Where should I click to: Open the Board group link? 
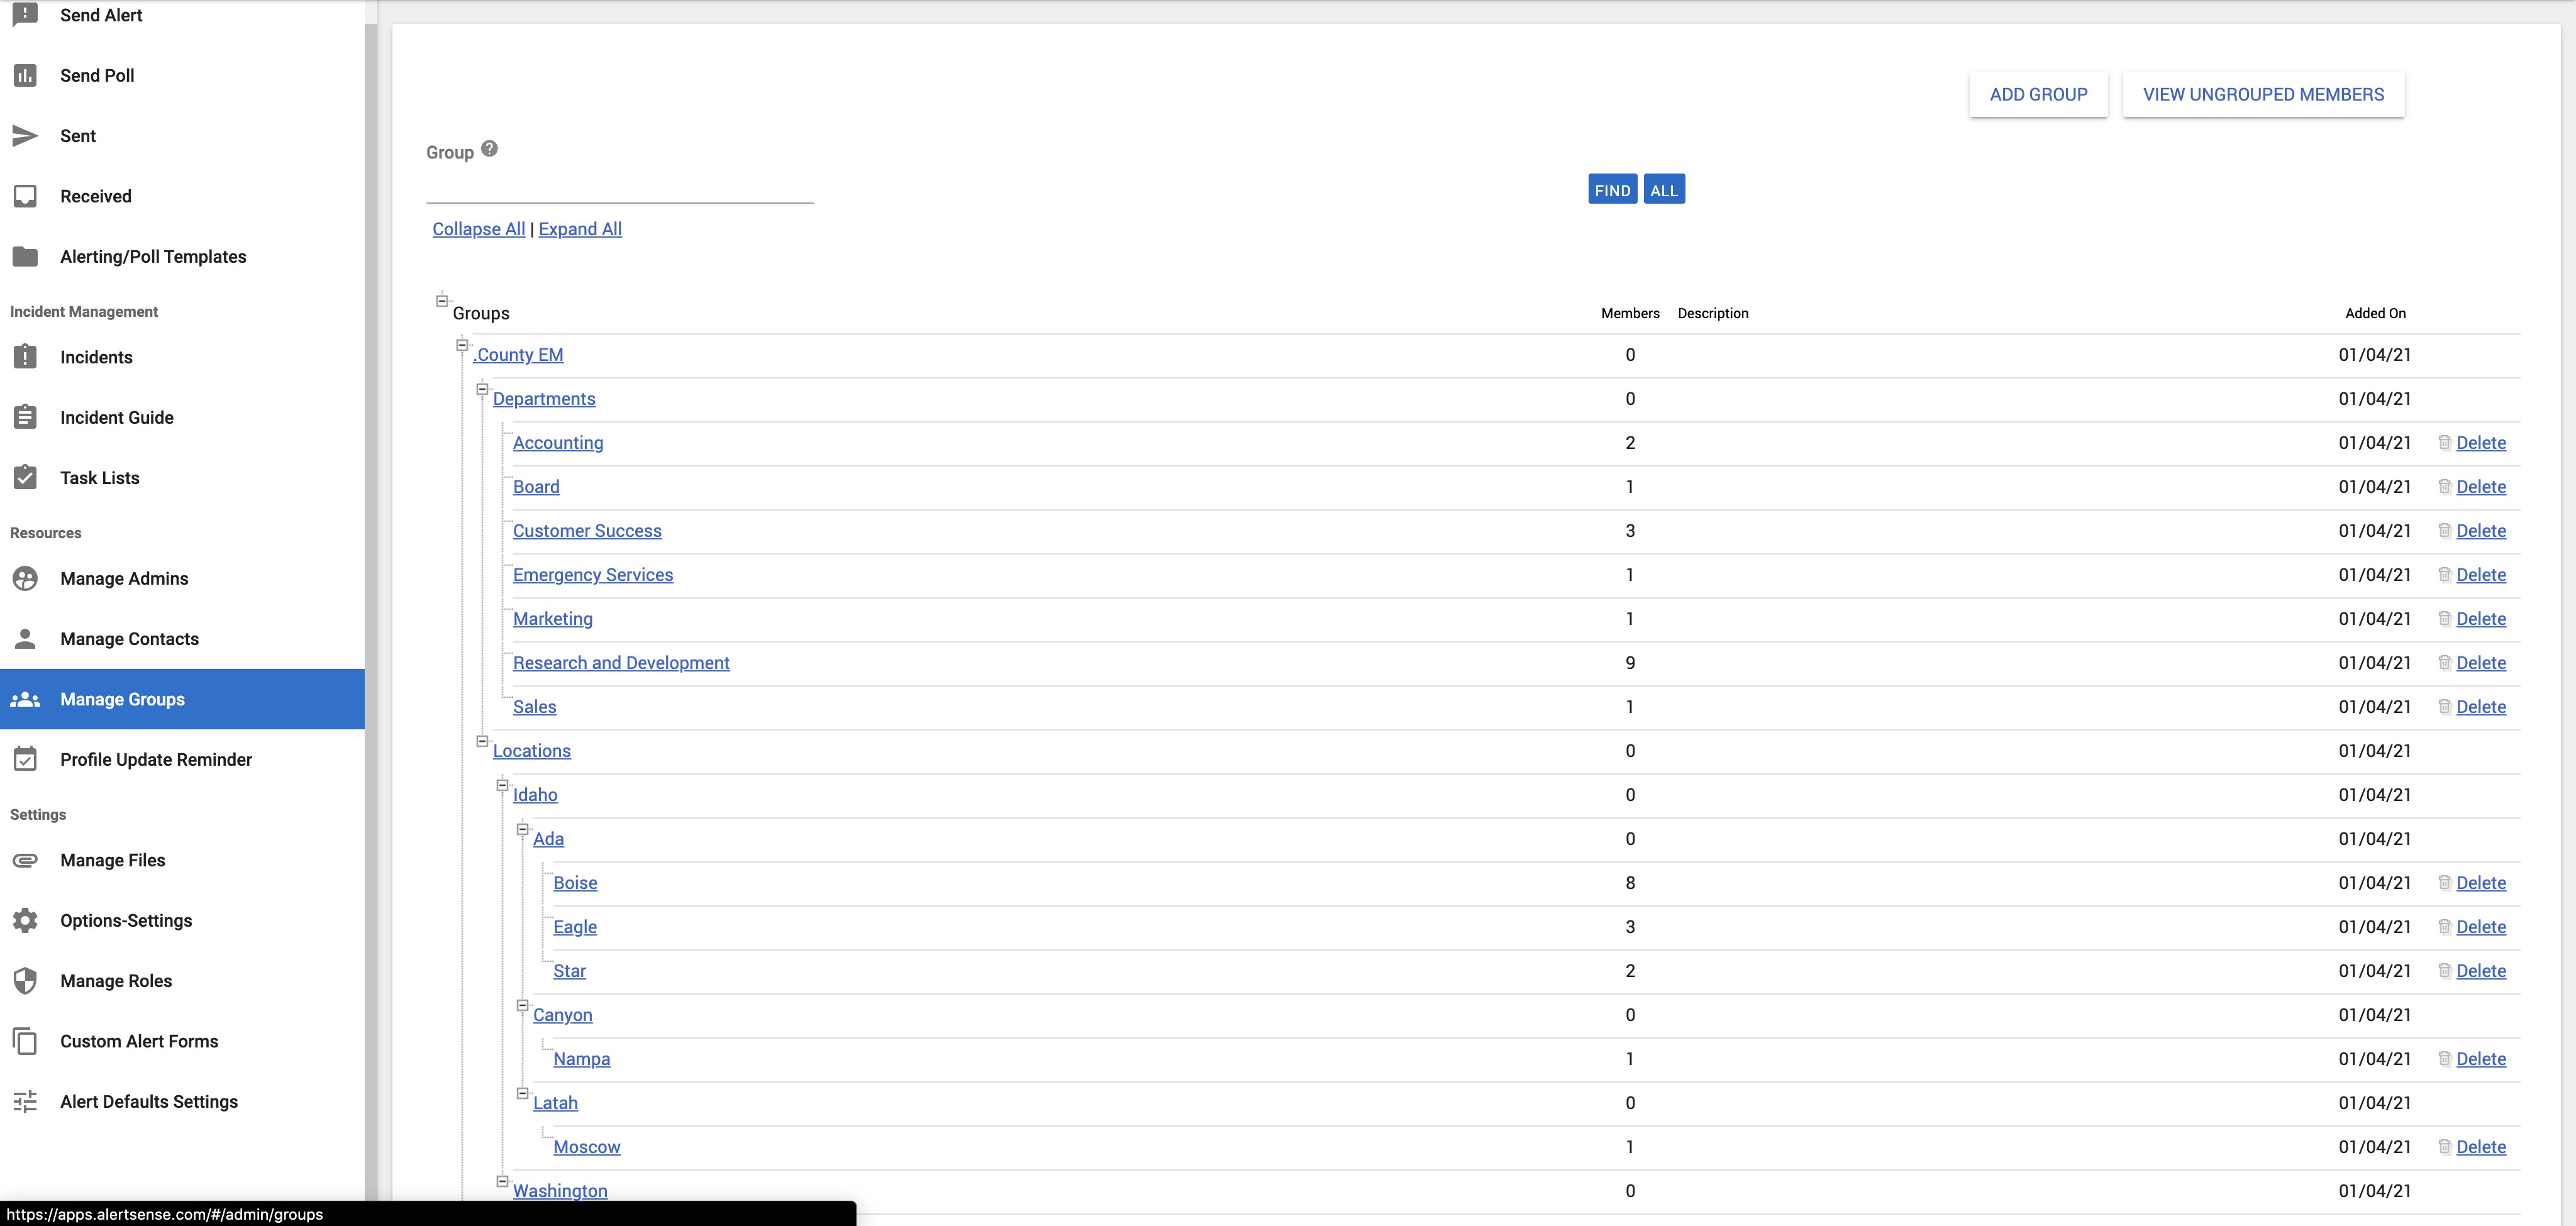(x=536, y=486)
